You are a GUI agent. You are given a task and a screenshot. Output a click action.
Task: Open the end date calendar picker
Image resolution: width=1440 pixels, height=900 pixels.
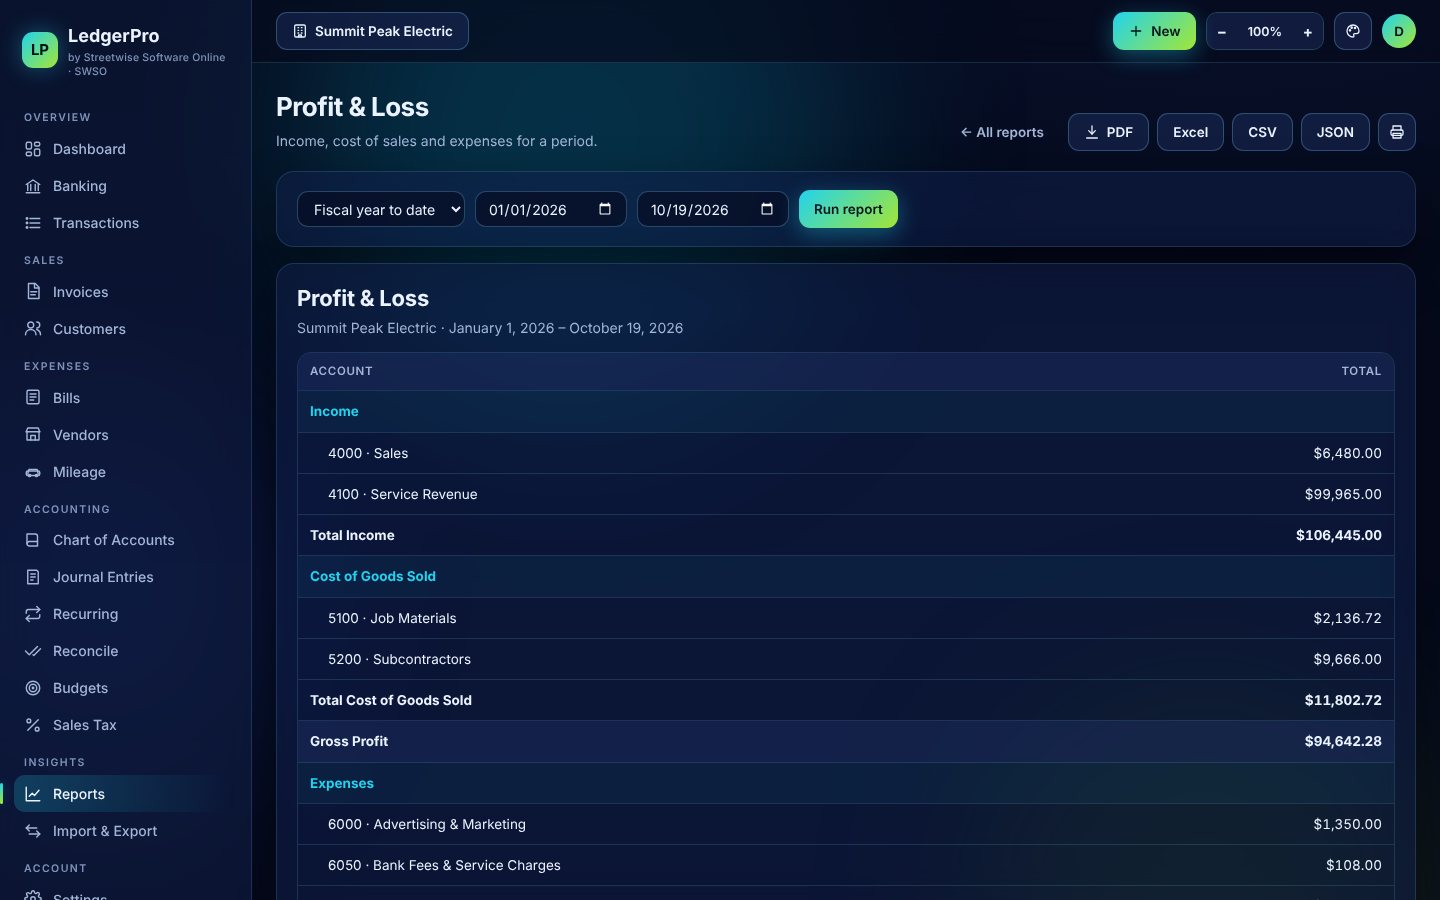[x=767, y=209]
